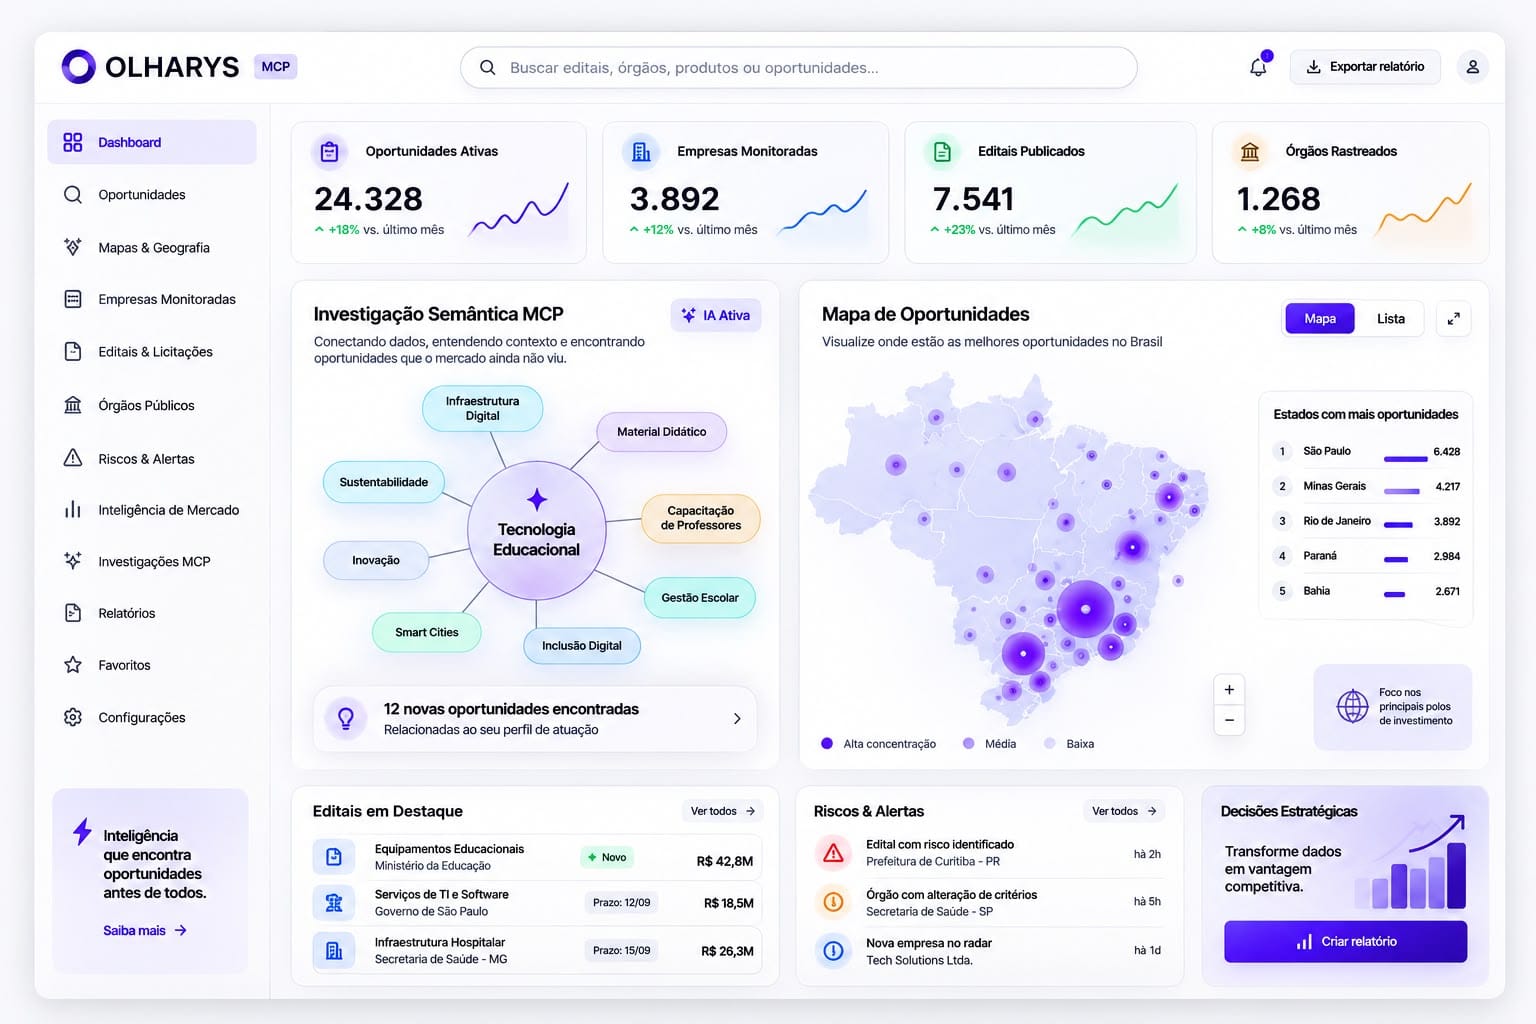Image resolution: width=1536 pixels, height=1024 pixels.
Task: Click the lightbulb icon for new opportunities
Action: pyautogui.click(x=346, y=718)
